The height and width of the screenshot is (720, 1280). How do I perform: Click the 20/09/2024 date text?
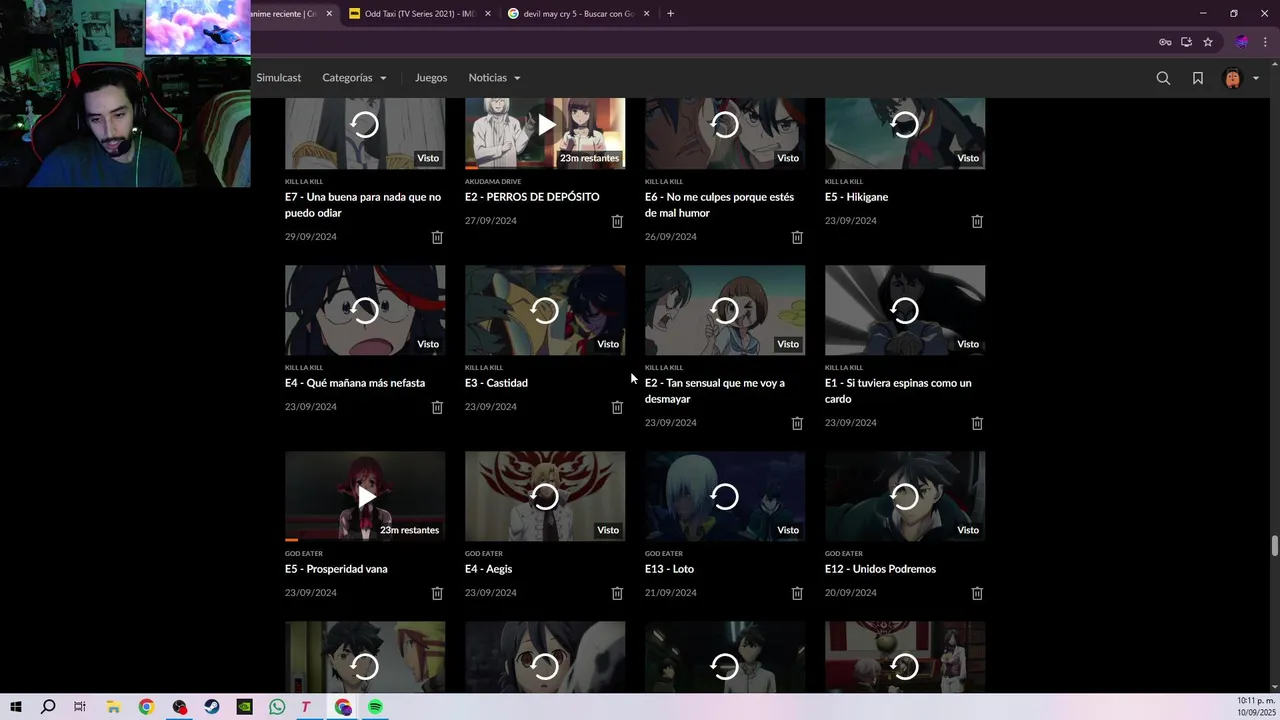[851, 593]
